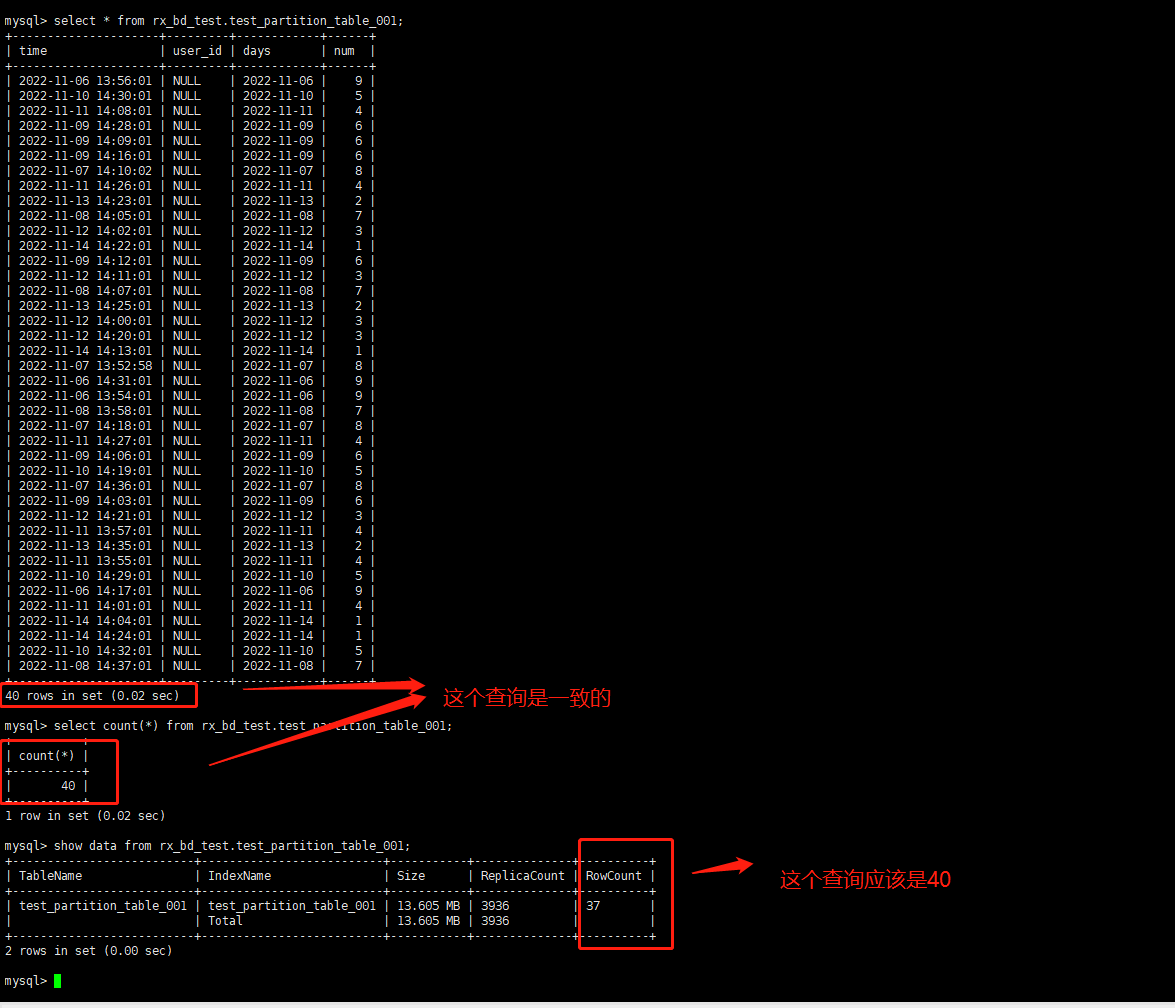
Task: Click the 'RowCount' column header
Action: click(x=613, y=876)
